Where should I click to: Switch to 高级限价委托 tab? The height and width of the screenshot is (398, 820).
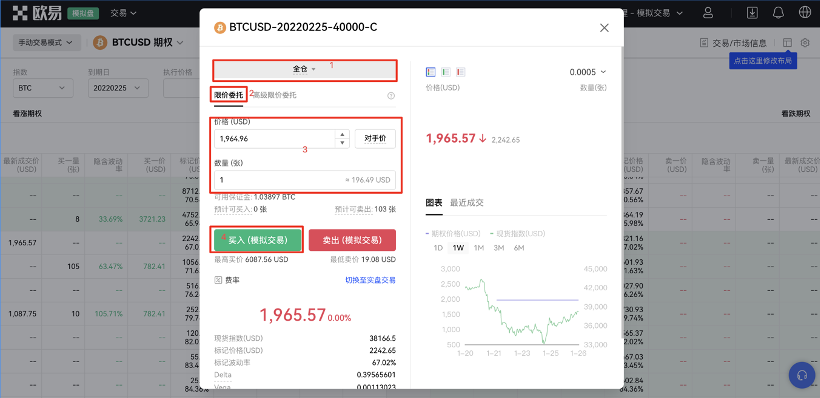[275, 95]
